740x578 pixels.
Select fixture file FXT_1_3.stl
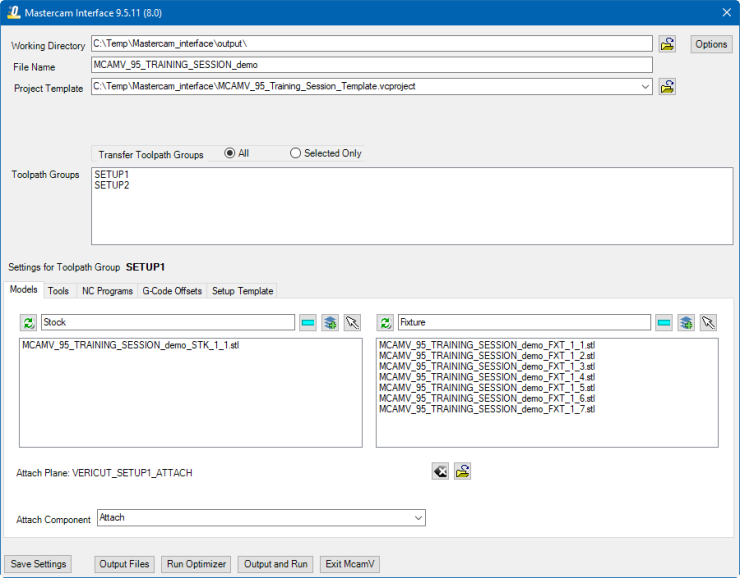(487, 367)
